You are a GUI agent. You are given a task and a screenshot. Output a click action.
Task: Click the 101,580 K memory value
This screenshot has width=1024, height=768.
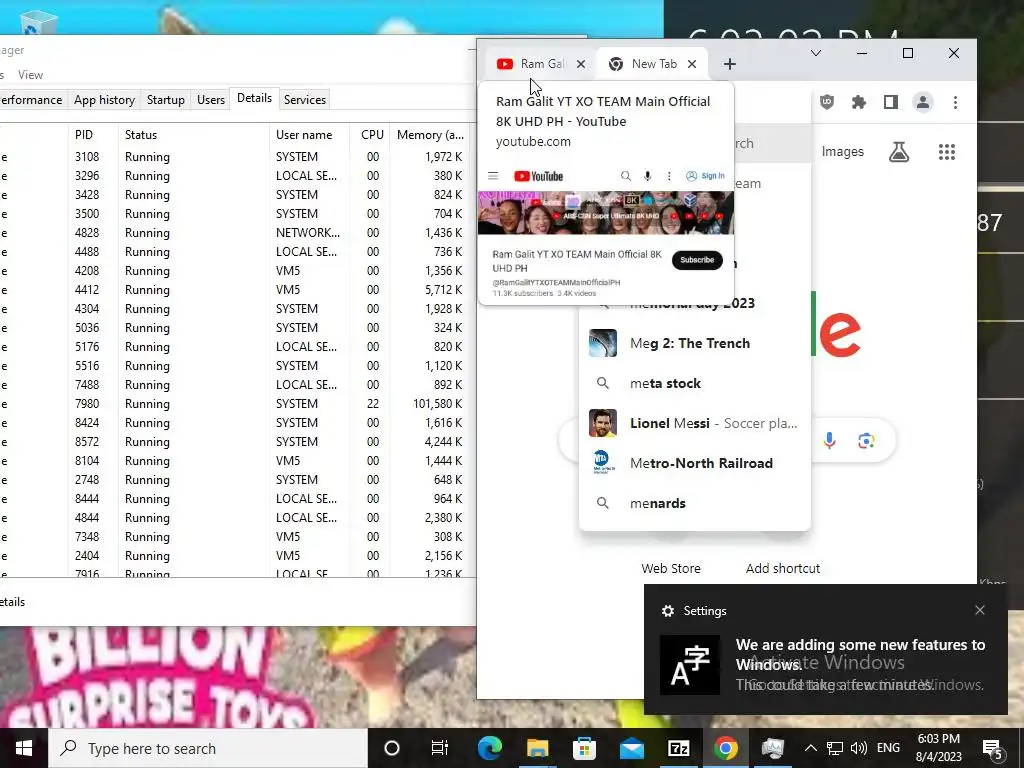[437, 404]
